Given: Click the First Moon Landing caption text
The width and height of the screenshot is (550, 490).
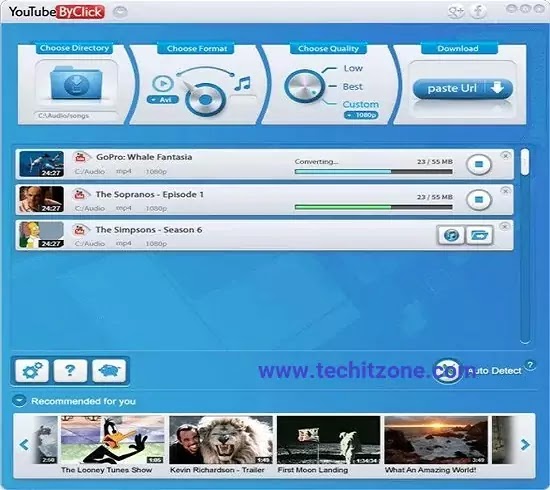Looking at the screenshot, I should coord(313,470).
